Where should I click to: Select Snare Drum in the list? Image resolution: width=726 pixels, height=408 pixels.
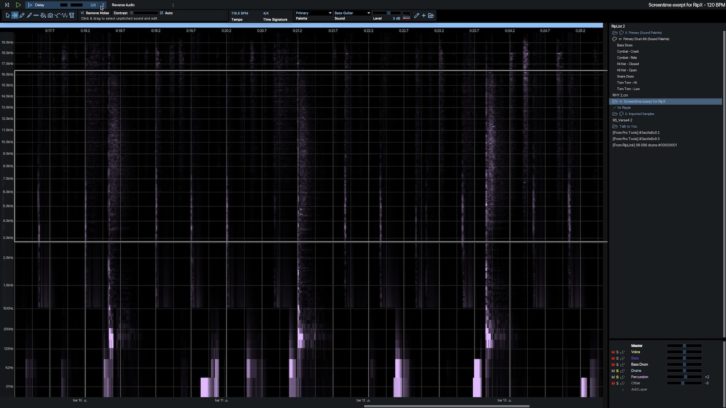[626, 76]
